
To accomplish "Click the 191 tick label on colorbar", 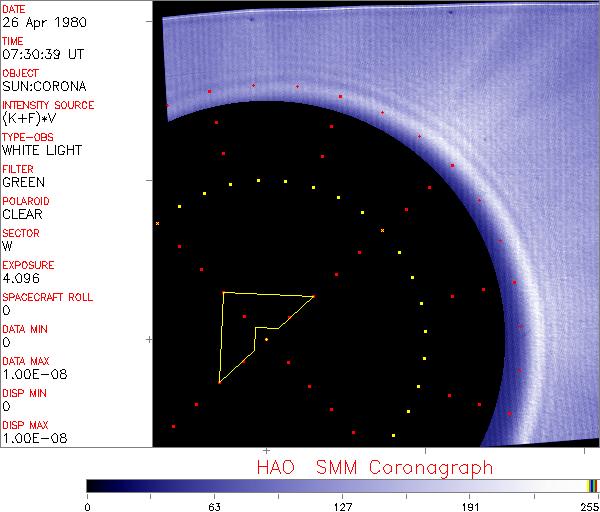I will point(471,507).
